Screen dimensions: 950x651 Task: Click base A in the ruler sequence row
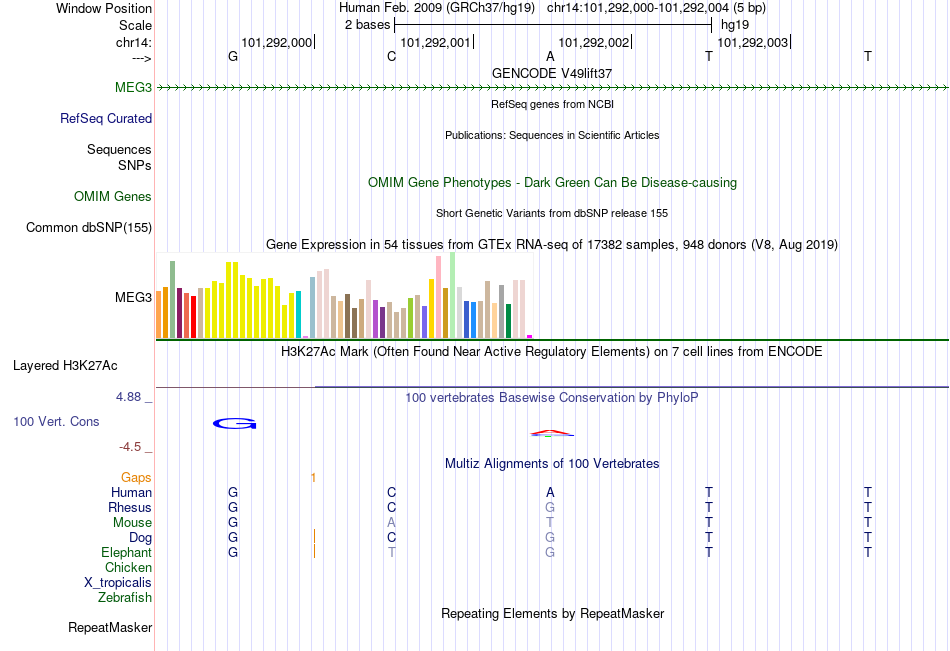pyautogui.click(x=550, y=56)
